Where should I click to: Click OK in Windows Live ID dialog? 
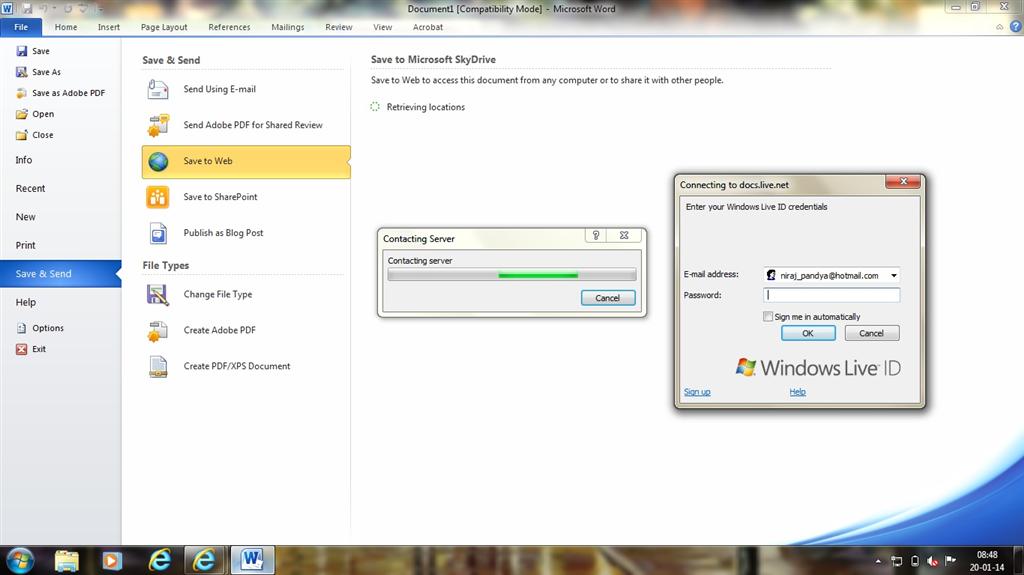tap(808, 333)
